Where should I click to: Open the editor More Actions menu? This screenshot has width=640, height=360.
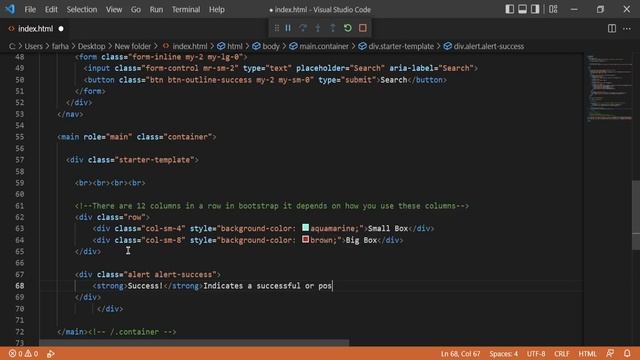627,28
